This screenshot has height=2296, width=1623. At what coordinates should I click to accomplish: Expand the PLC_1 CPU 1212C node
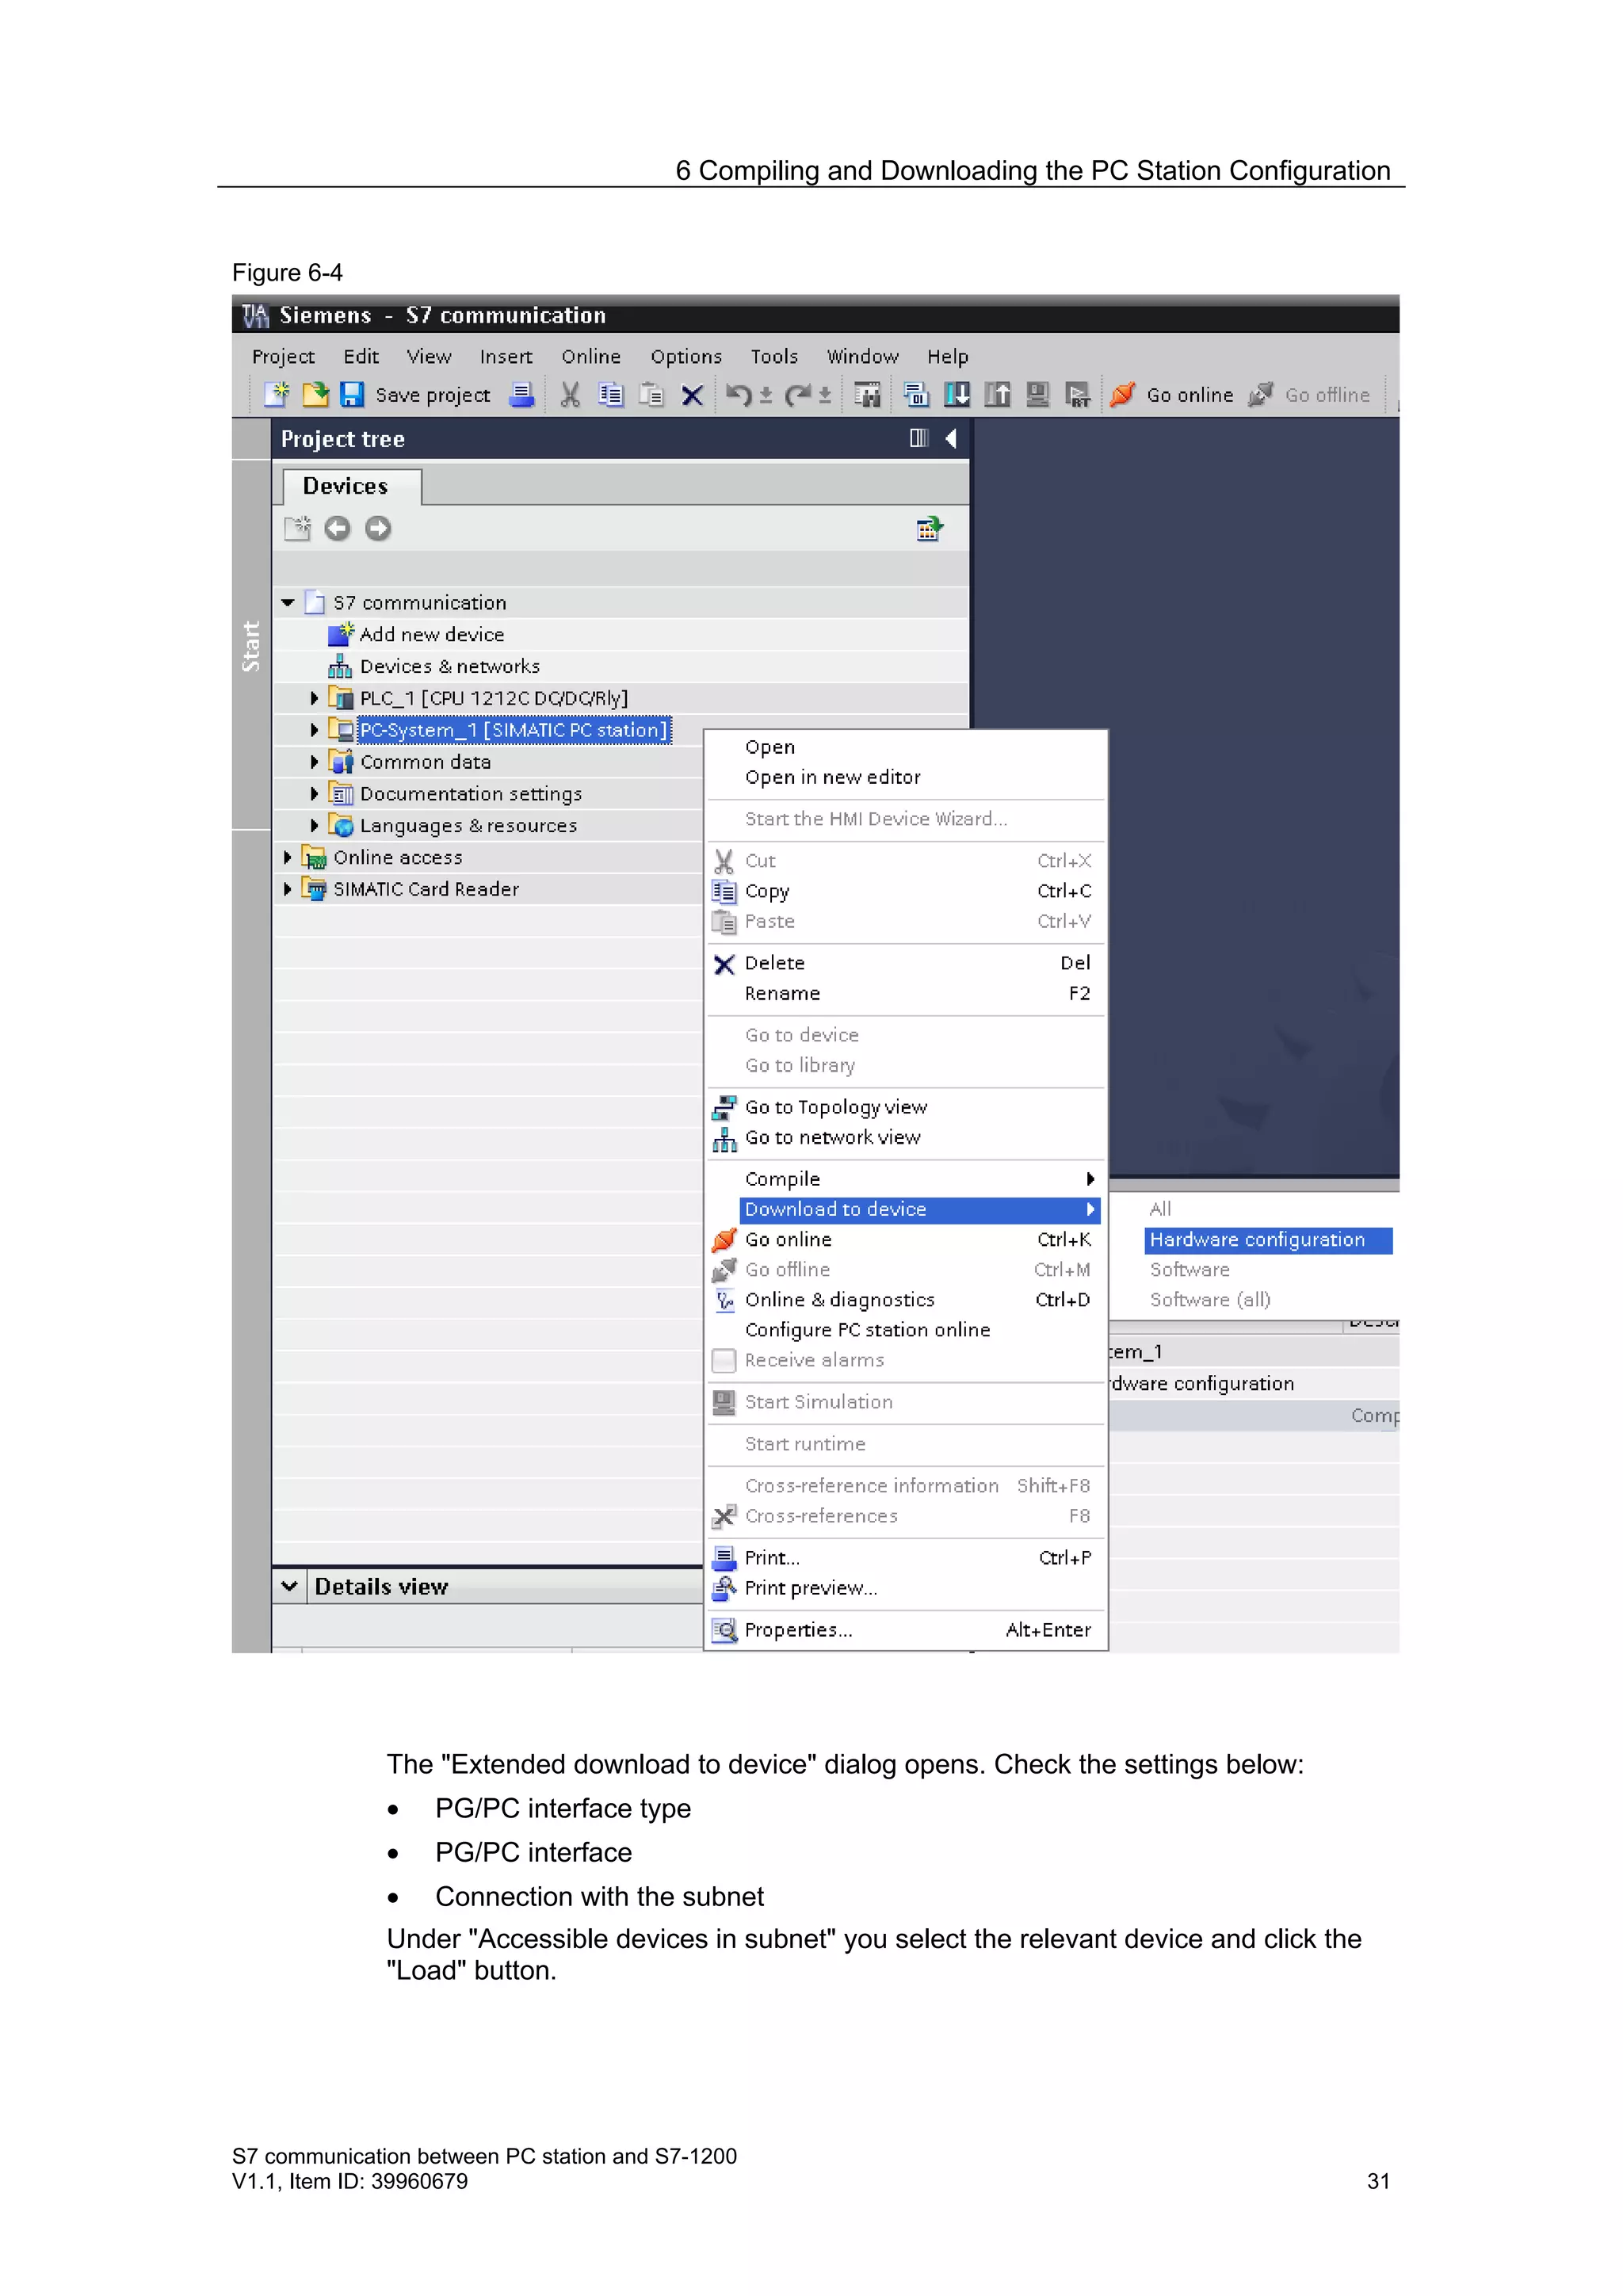tap(314, 698)
